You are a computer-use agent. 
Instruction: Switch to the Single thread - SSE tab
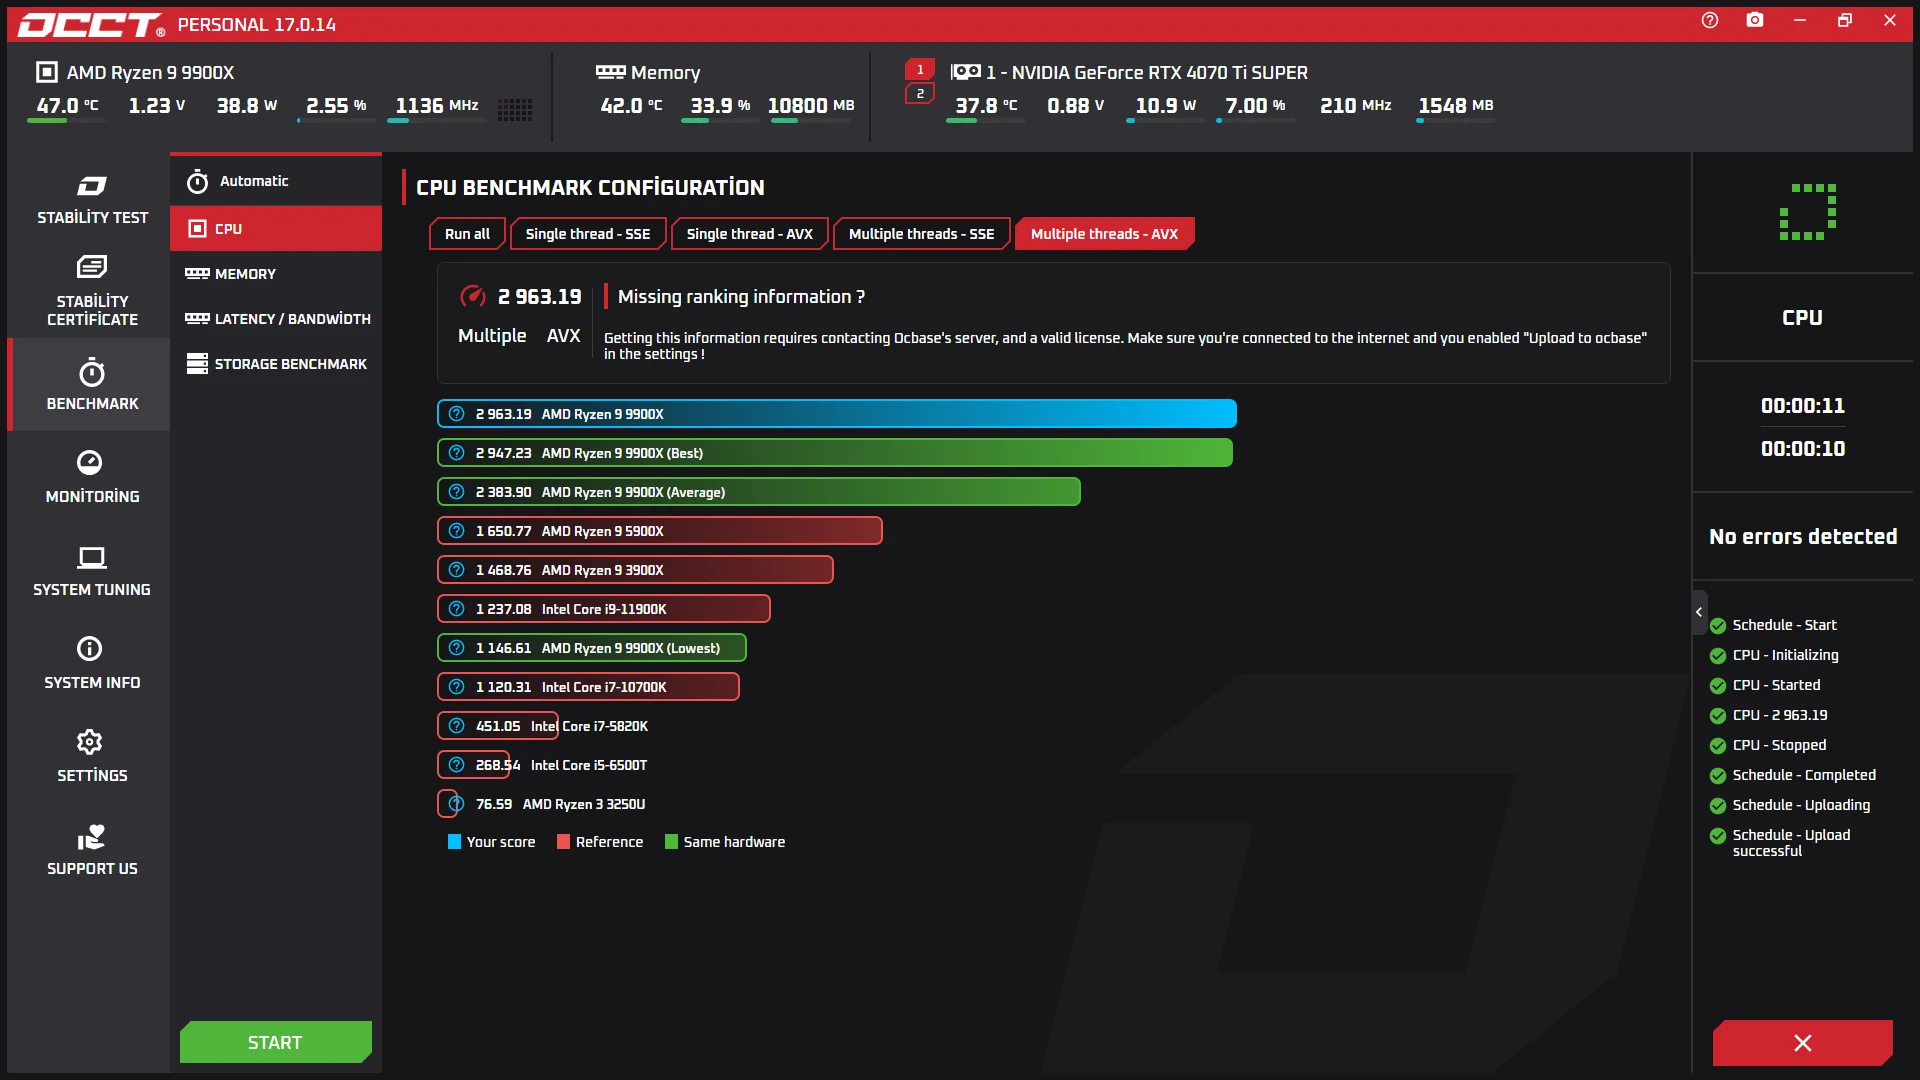coord(588,234)
